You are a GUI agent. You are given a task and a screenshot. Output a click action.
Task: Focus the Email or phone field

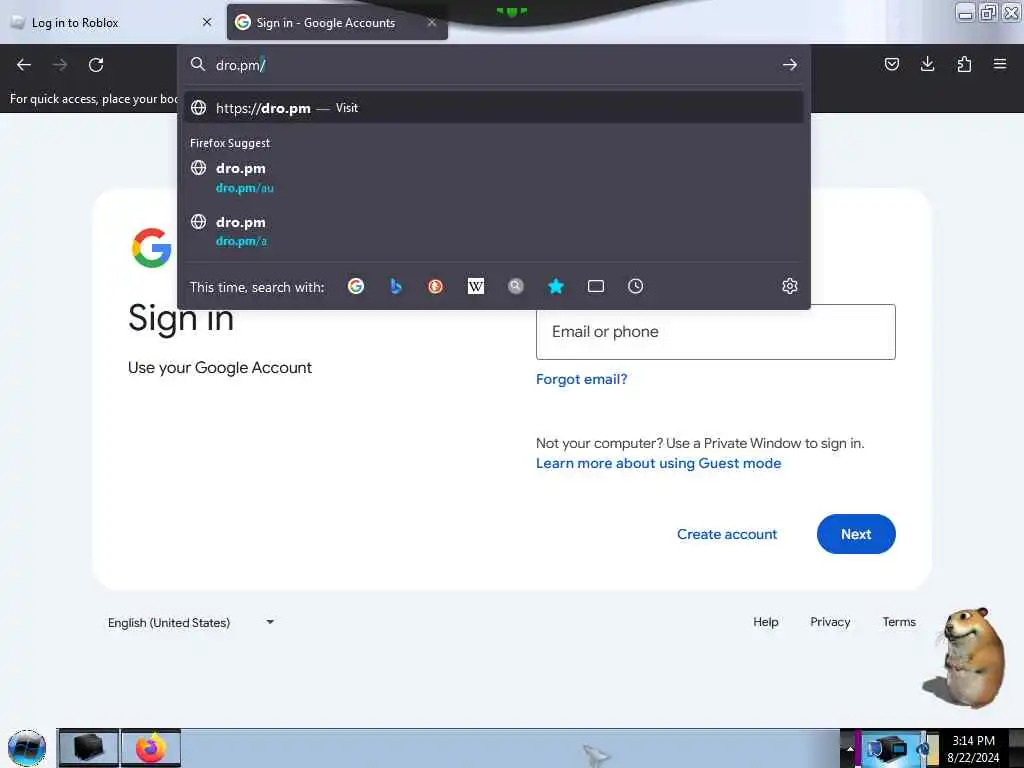(x=715, y=332)
